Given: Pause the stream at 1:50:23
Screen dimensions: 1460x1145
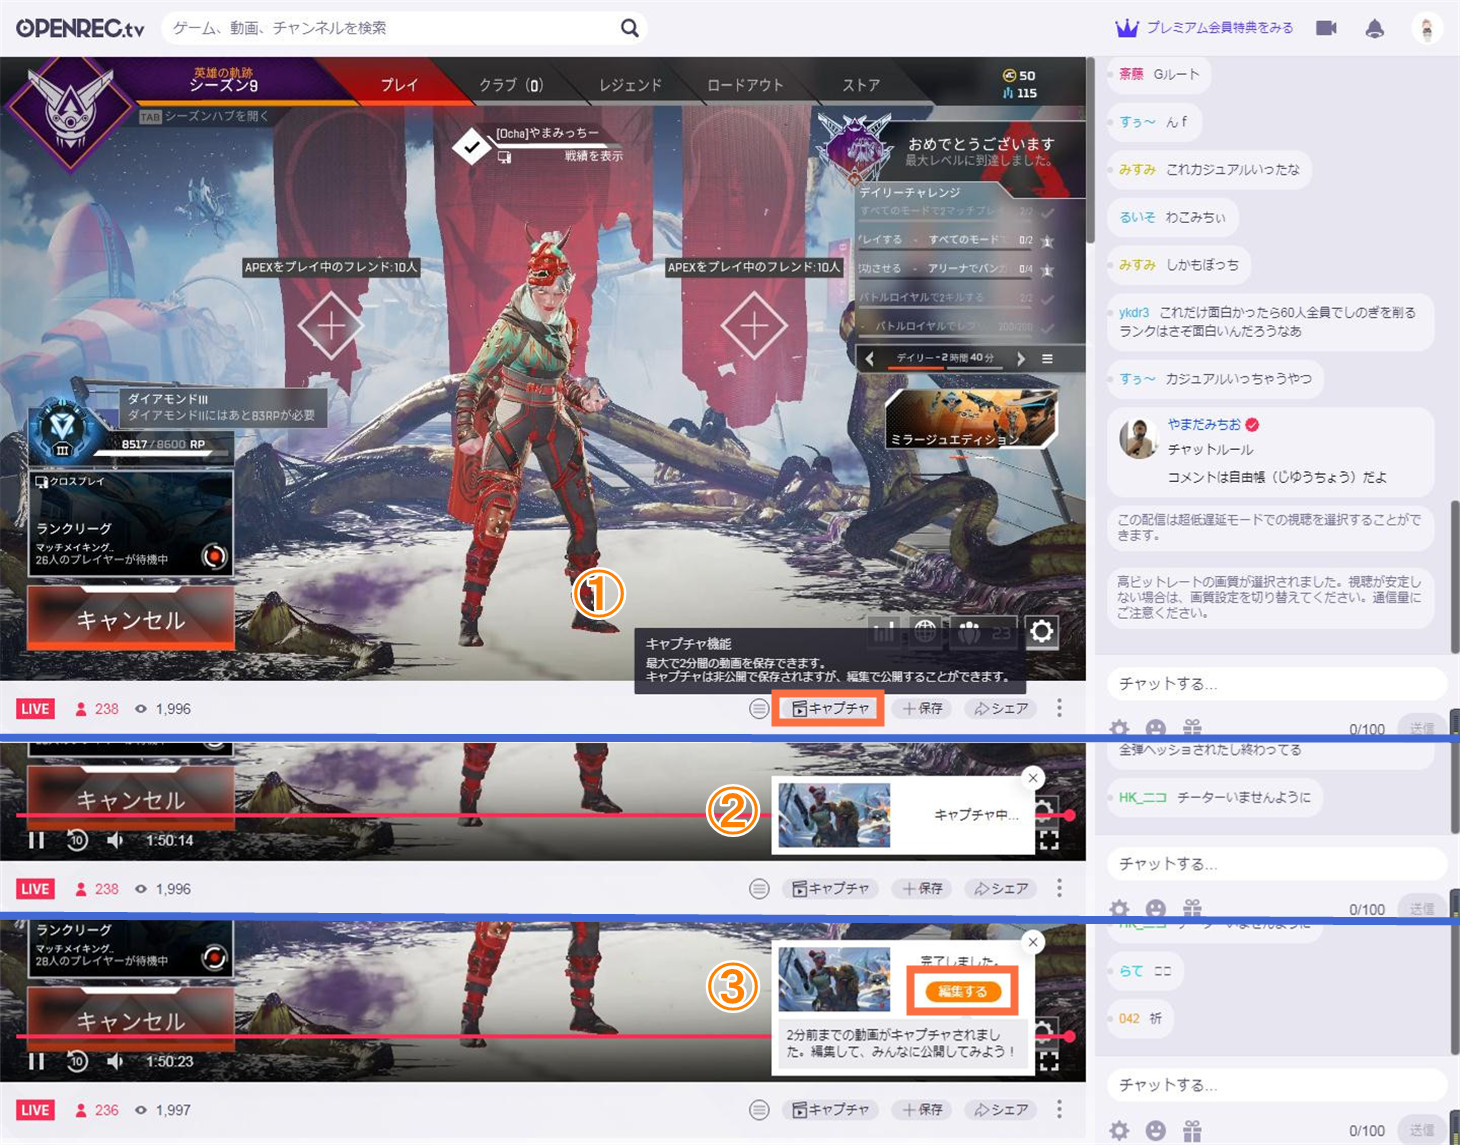Looking at the screenshot, I should tap(37, 1061).
